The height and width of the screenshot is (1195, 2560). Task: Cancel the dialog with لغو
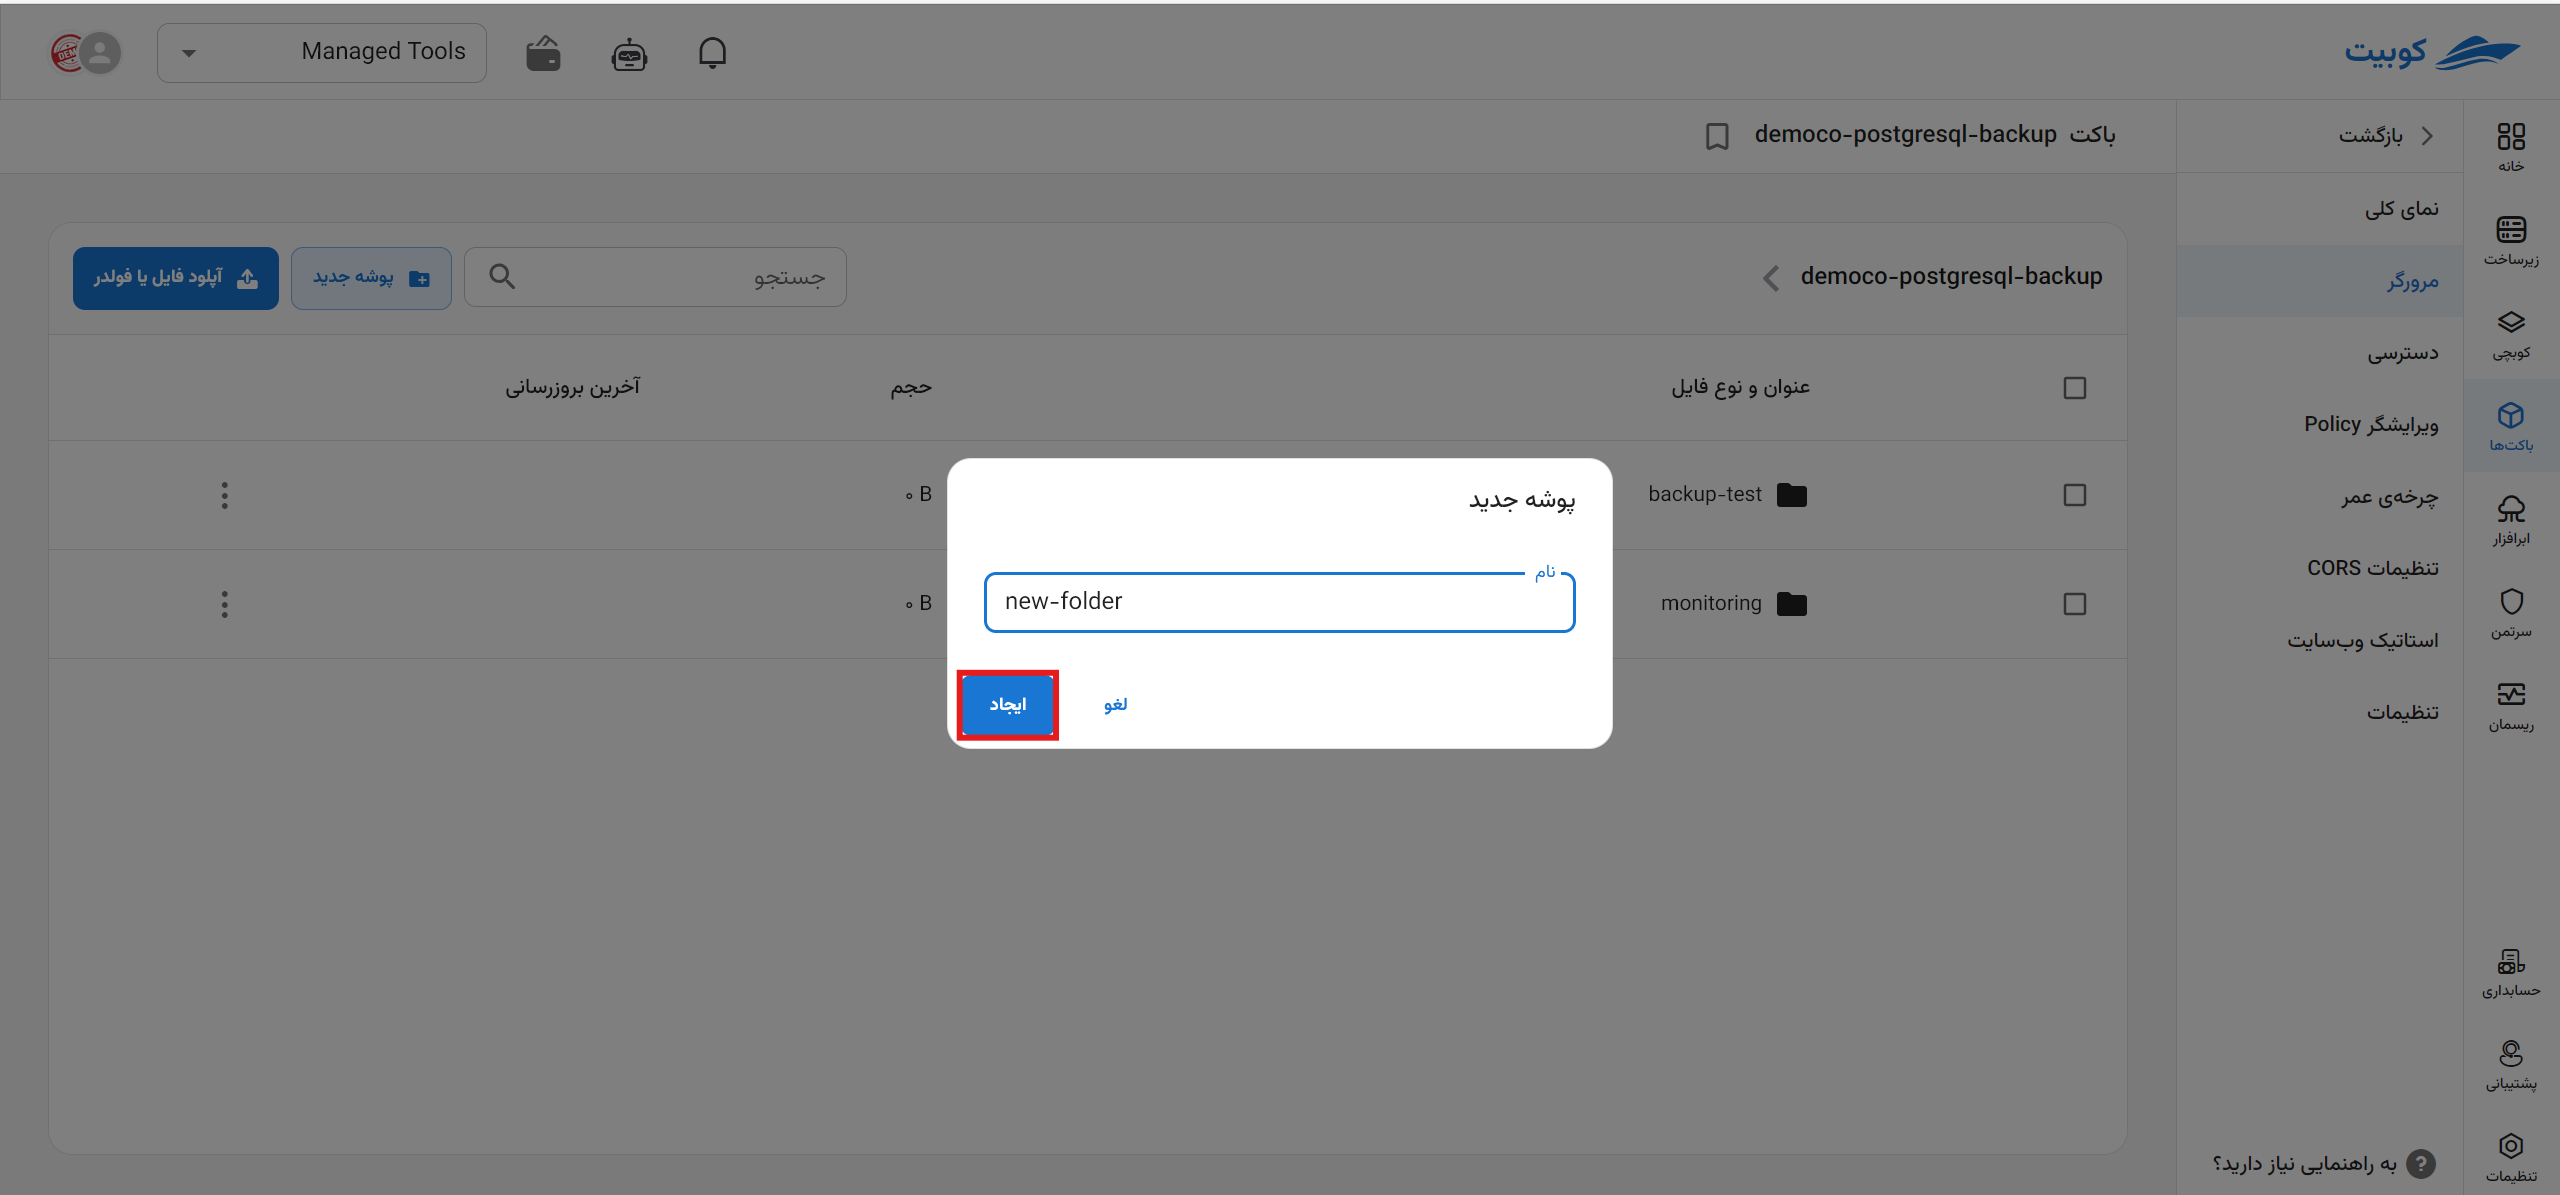coord(1116,705)
